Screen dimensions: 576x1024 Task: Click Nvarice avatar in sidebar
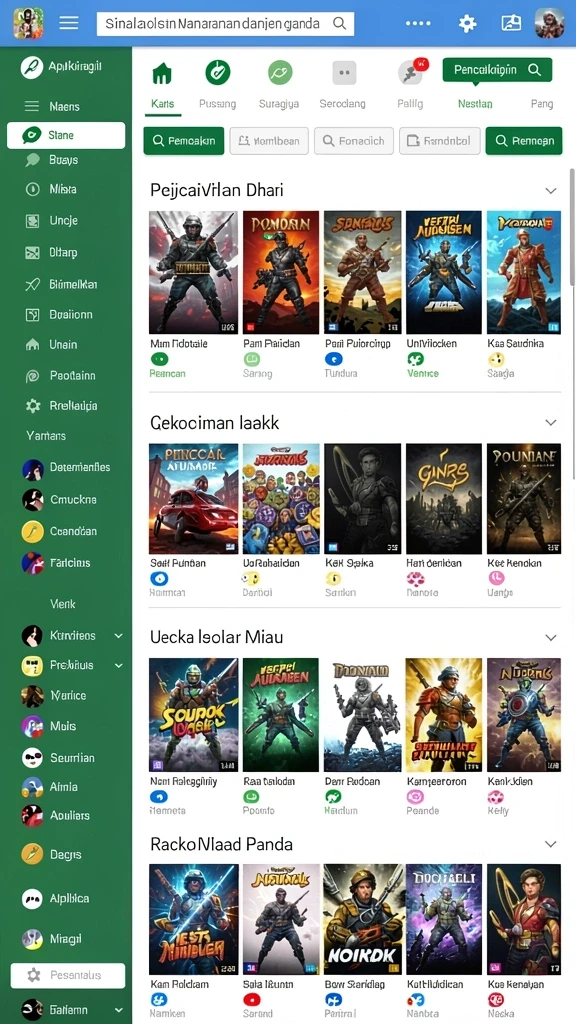click(x=33, y=696)
